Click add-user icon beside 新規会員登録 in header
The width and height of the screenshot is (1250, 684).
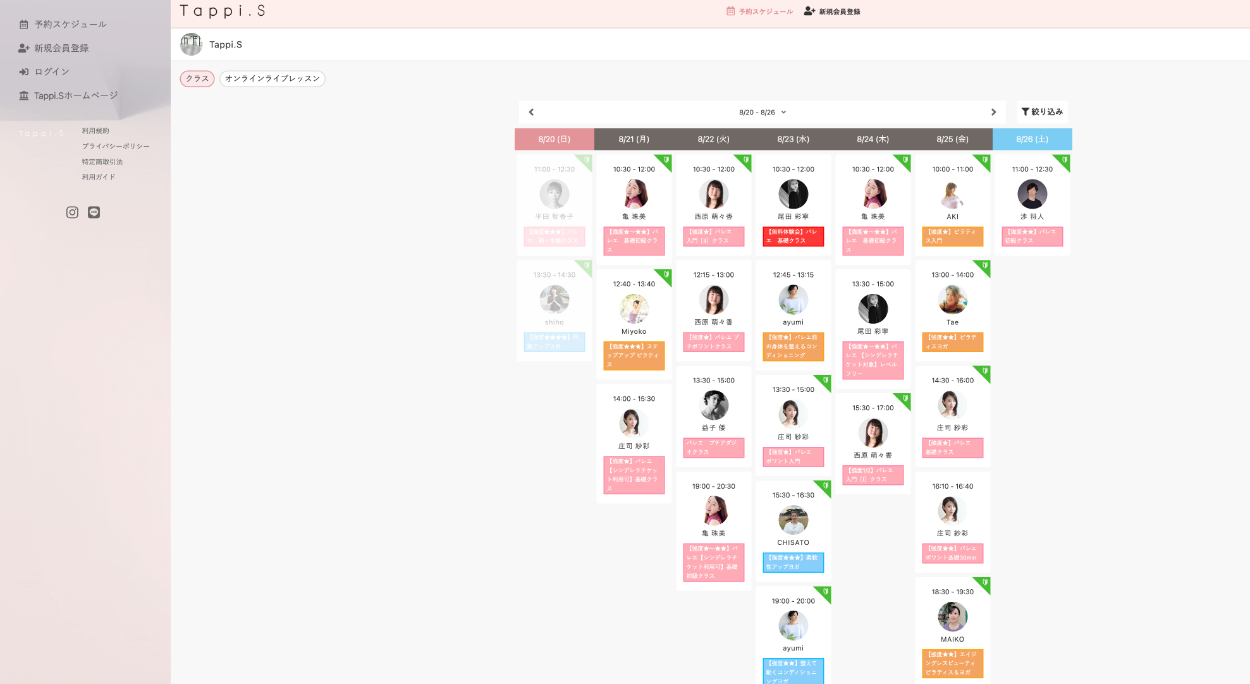(x=809, y=12)
